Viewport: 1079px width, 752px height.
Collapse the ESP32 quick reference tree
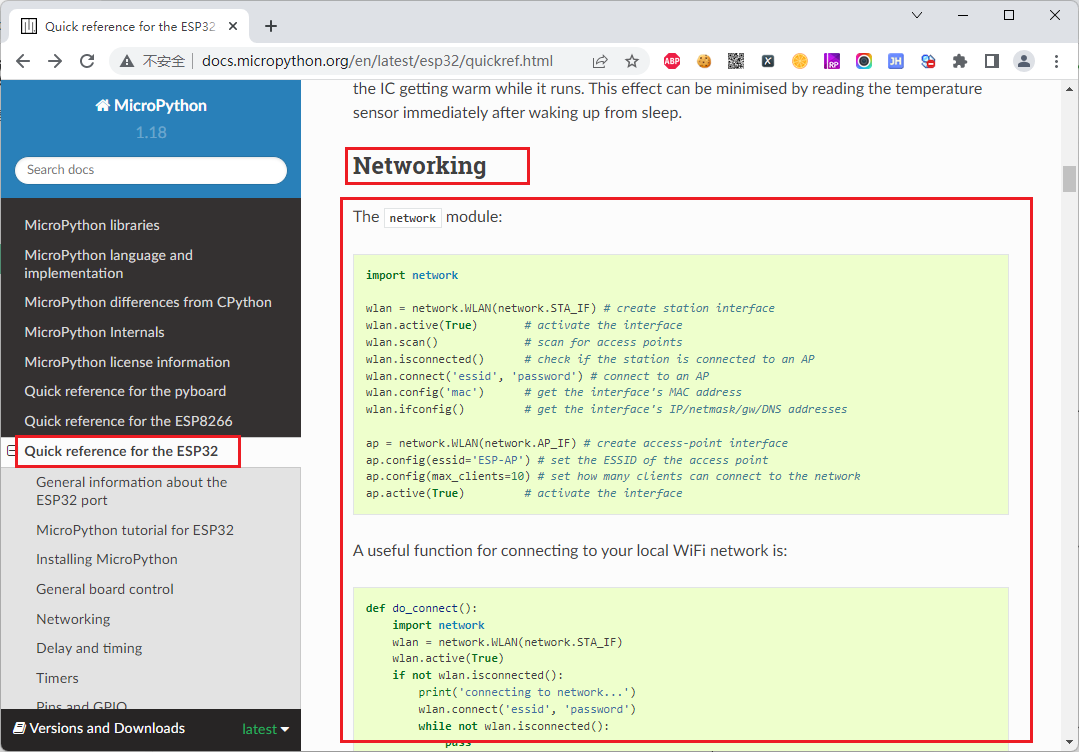[x=11, y=451]
